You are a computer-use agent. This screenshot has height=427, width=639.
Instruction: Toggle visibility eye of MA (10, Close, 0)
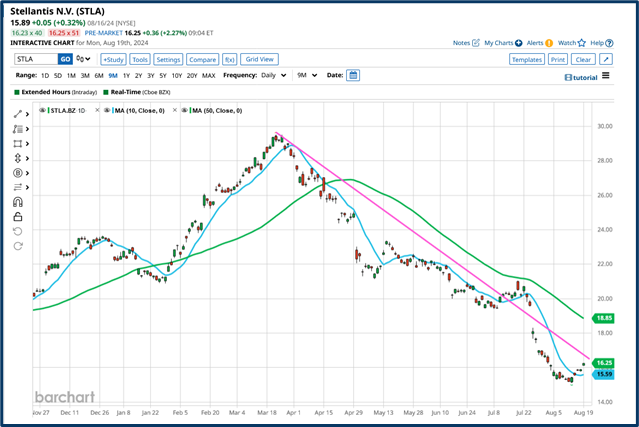click(x=107, y=110)
